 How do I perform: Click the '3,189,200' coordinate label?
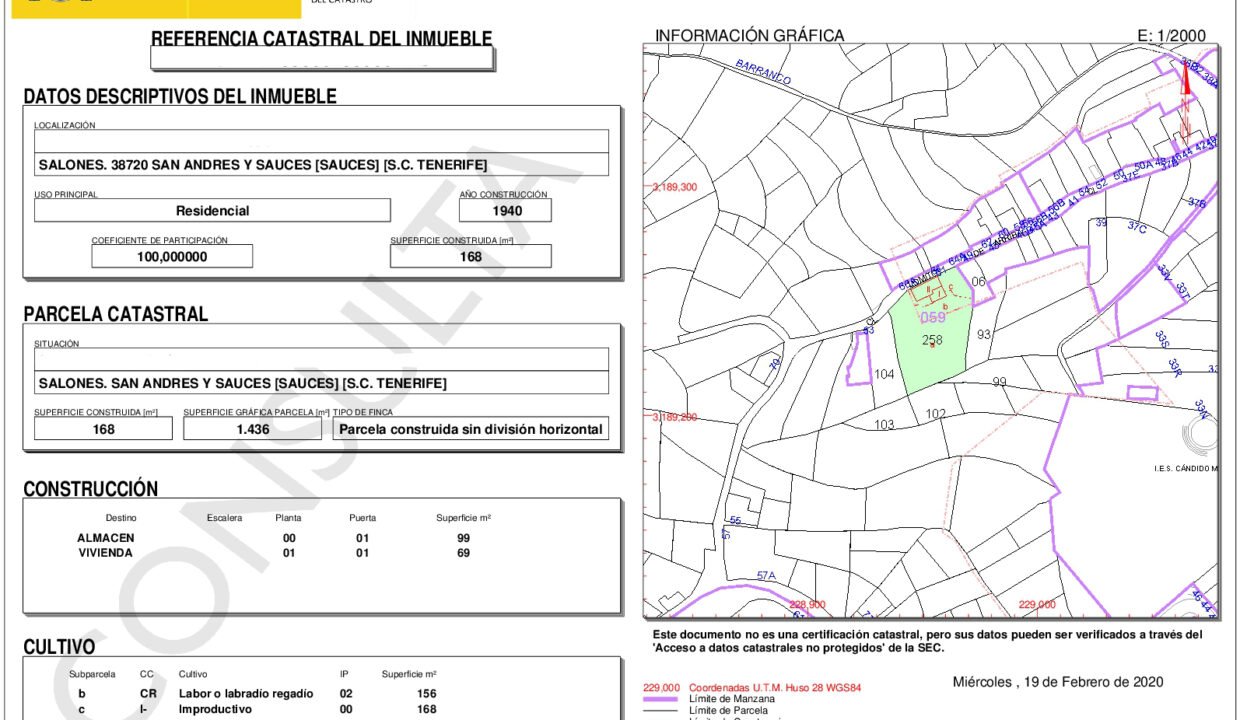pos(673,416)
